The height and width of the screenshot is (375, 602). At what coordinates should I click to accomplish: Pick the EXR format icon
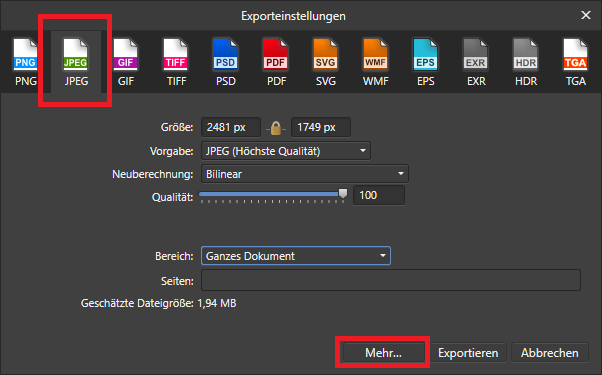click(x=476, y=62)
